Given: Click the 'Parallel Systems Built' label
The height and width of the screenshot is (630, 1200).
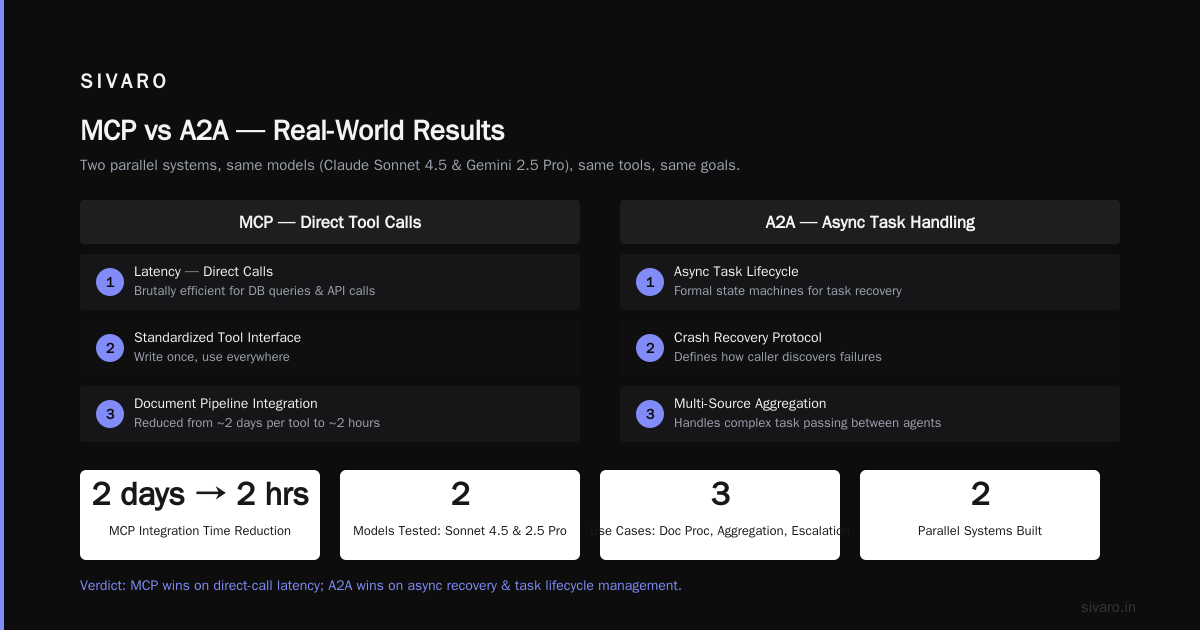Looking at the screenshot, I should 980,531.
